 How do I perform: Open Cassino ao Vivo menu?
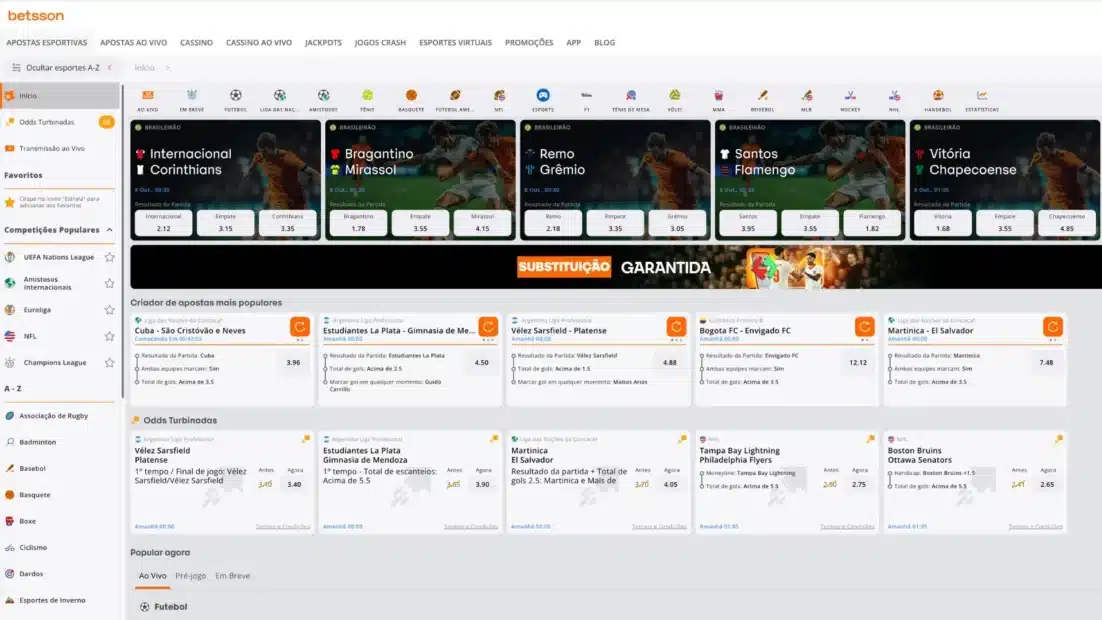(259, 43)
